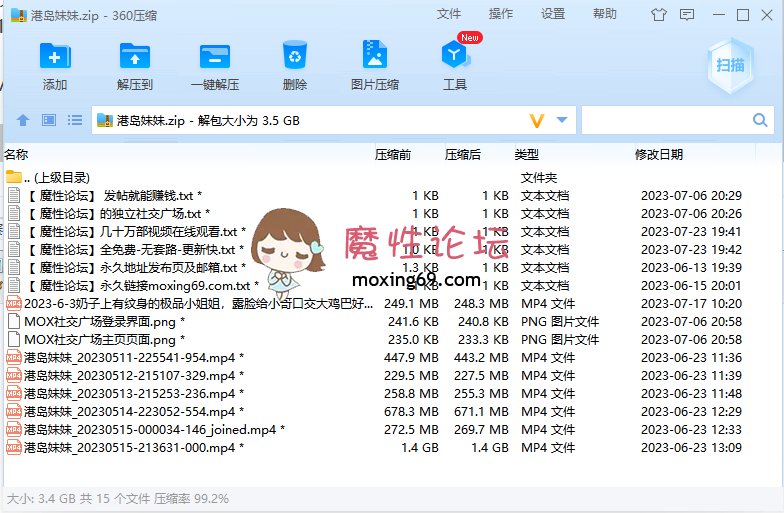The width and height of the screenshot is (784, 513).
Task: Go up one folder with the up arrow icon
Action: [x=23, y=120]
